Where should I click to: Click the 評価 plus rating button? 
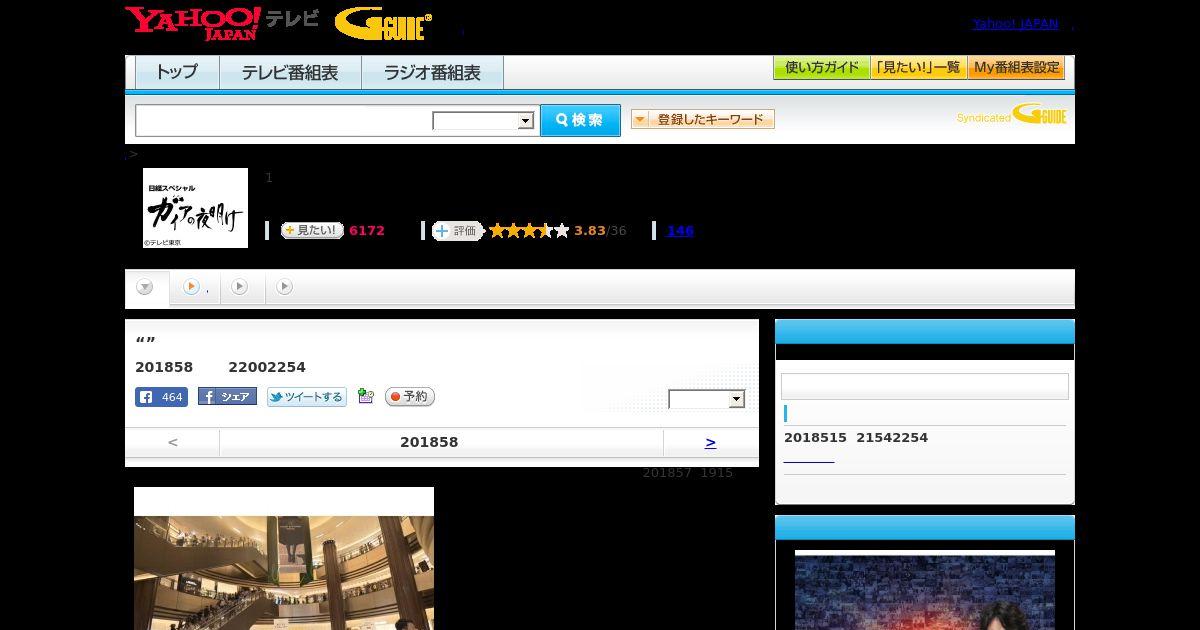457,231
